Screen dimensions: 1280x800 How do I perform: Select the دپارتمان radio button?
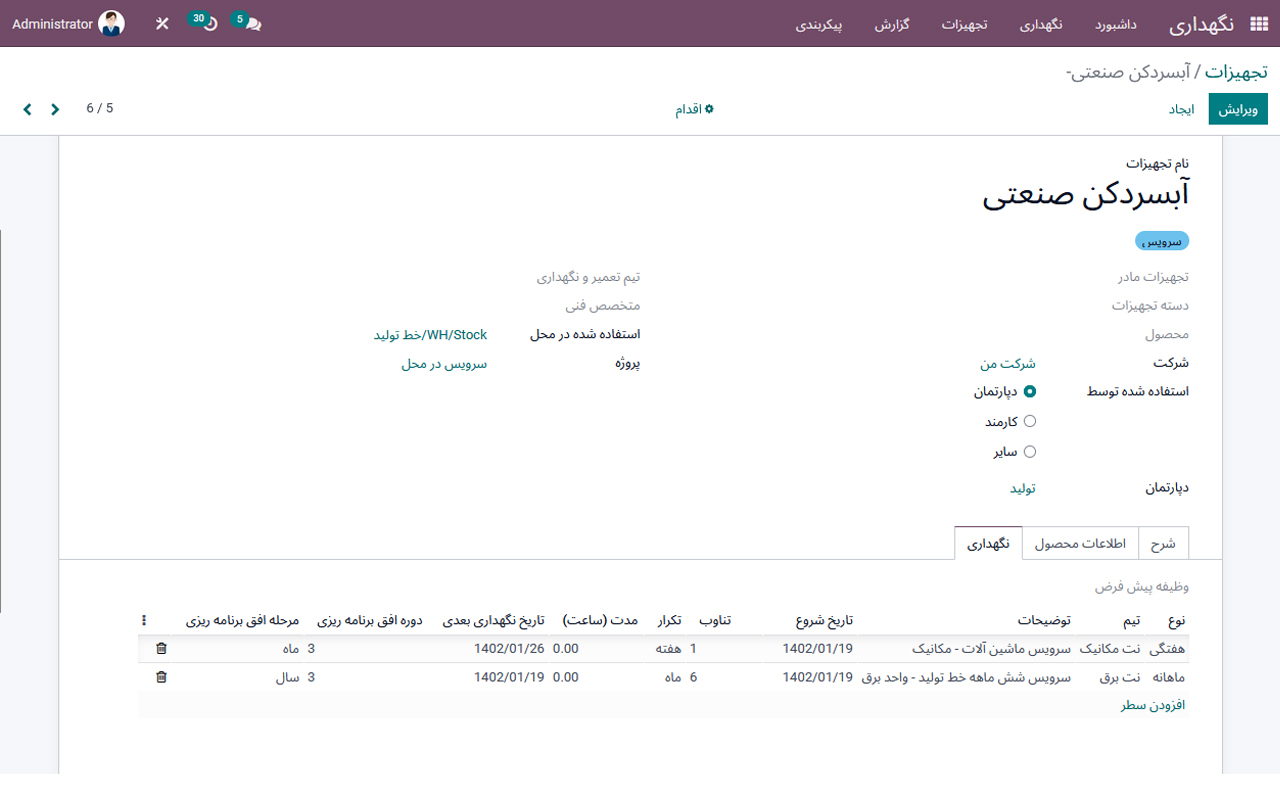pos(1030,393)
